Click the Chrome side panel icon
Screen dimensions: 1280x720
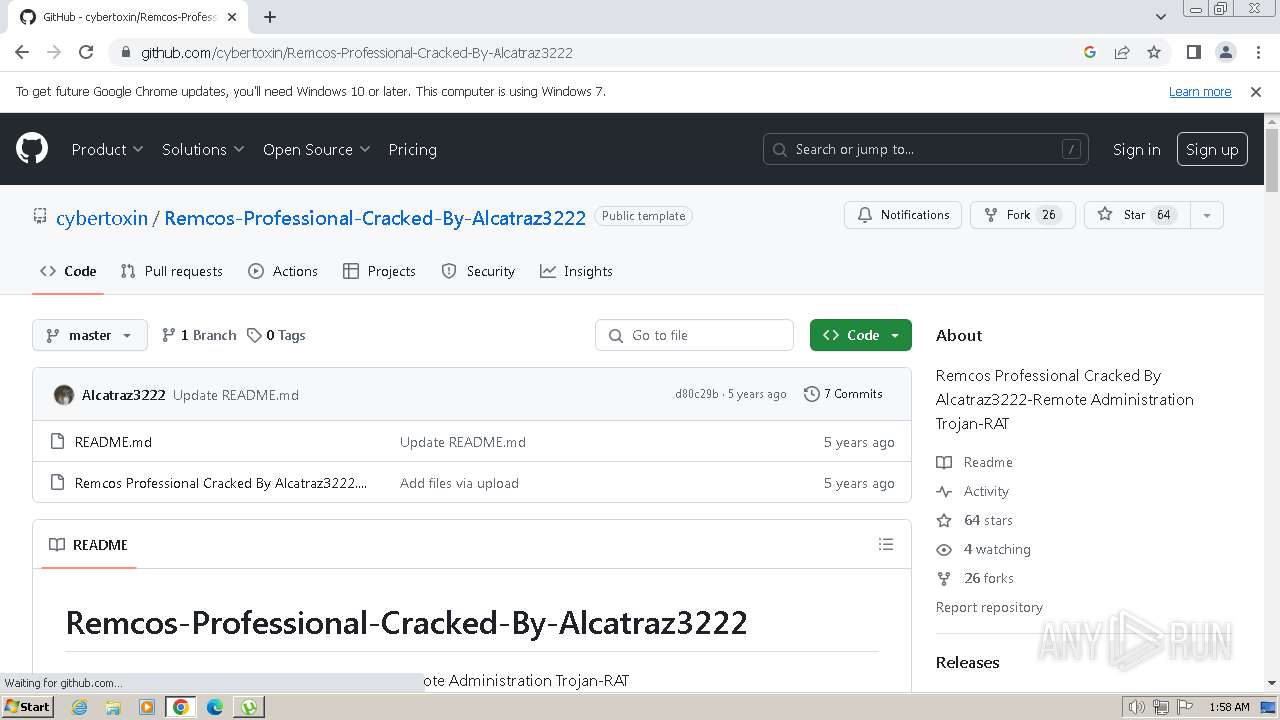(x=1193, y=52)
